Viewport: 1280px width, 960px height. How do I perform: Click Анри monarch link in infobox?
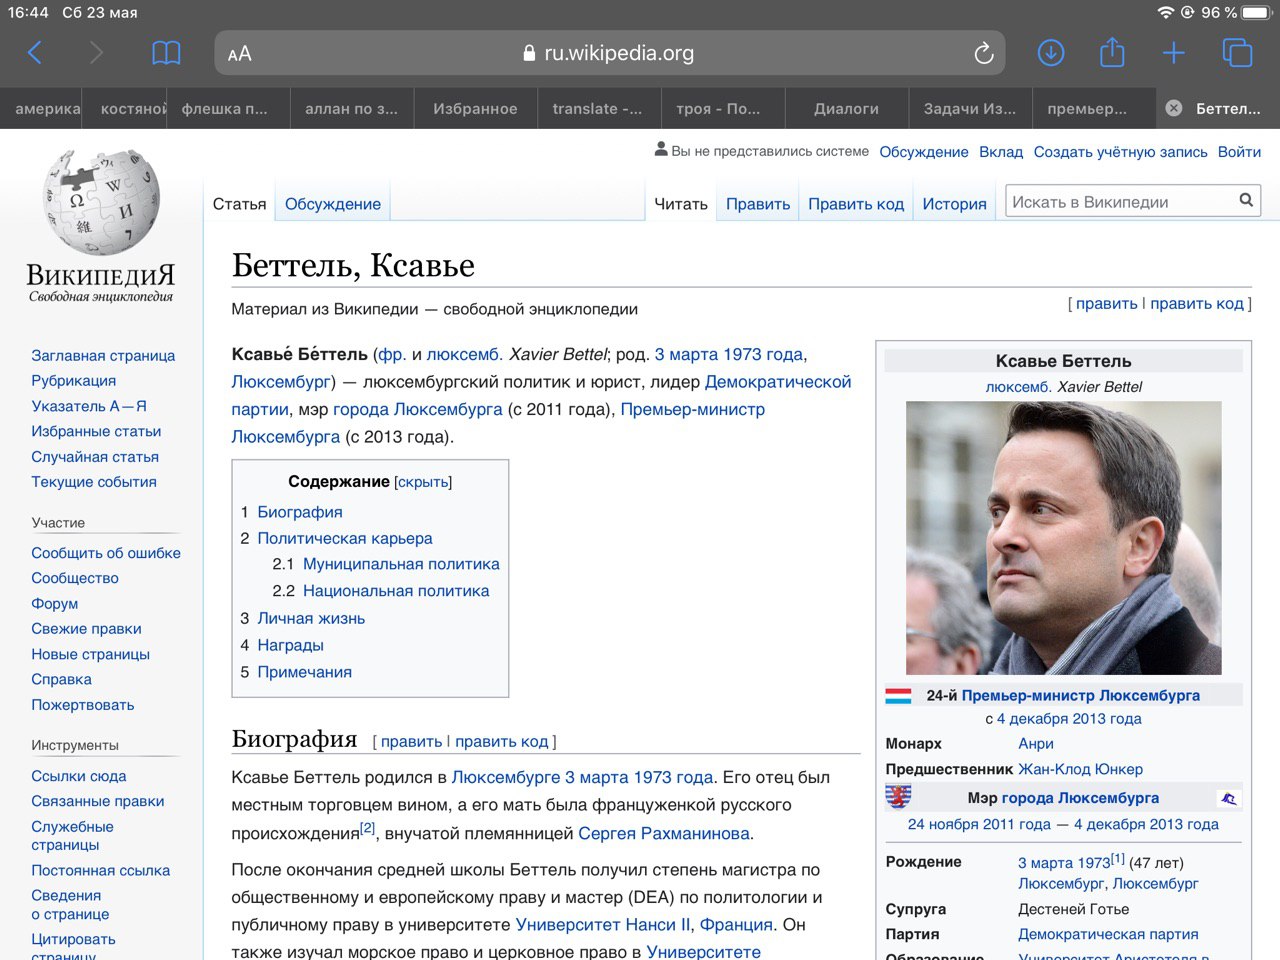pyautogui.click(x=1036, y=743)
